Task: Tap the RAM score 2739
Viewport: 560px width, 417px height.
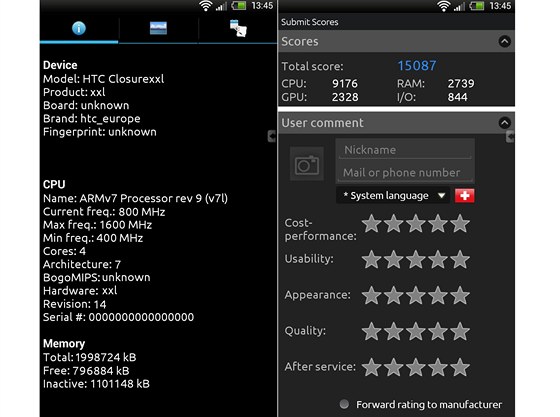Action: pos(461,84)
